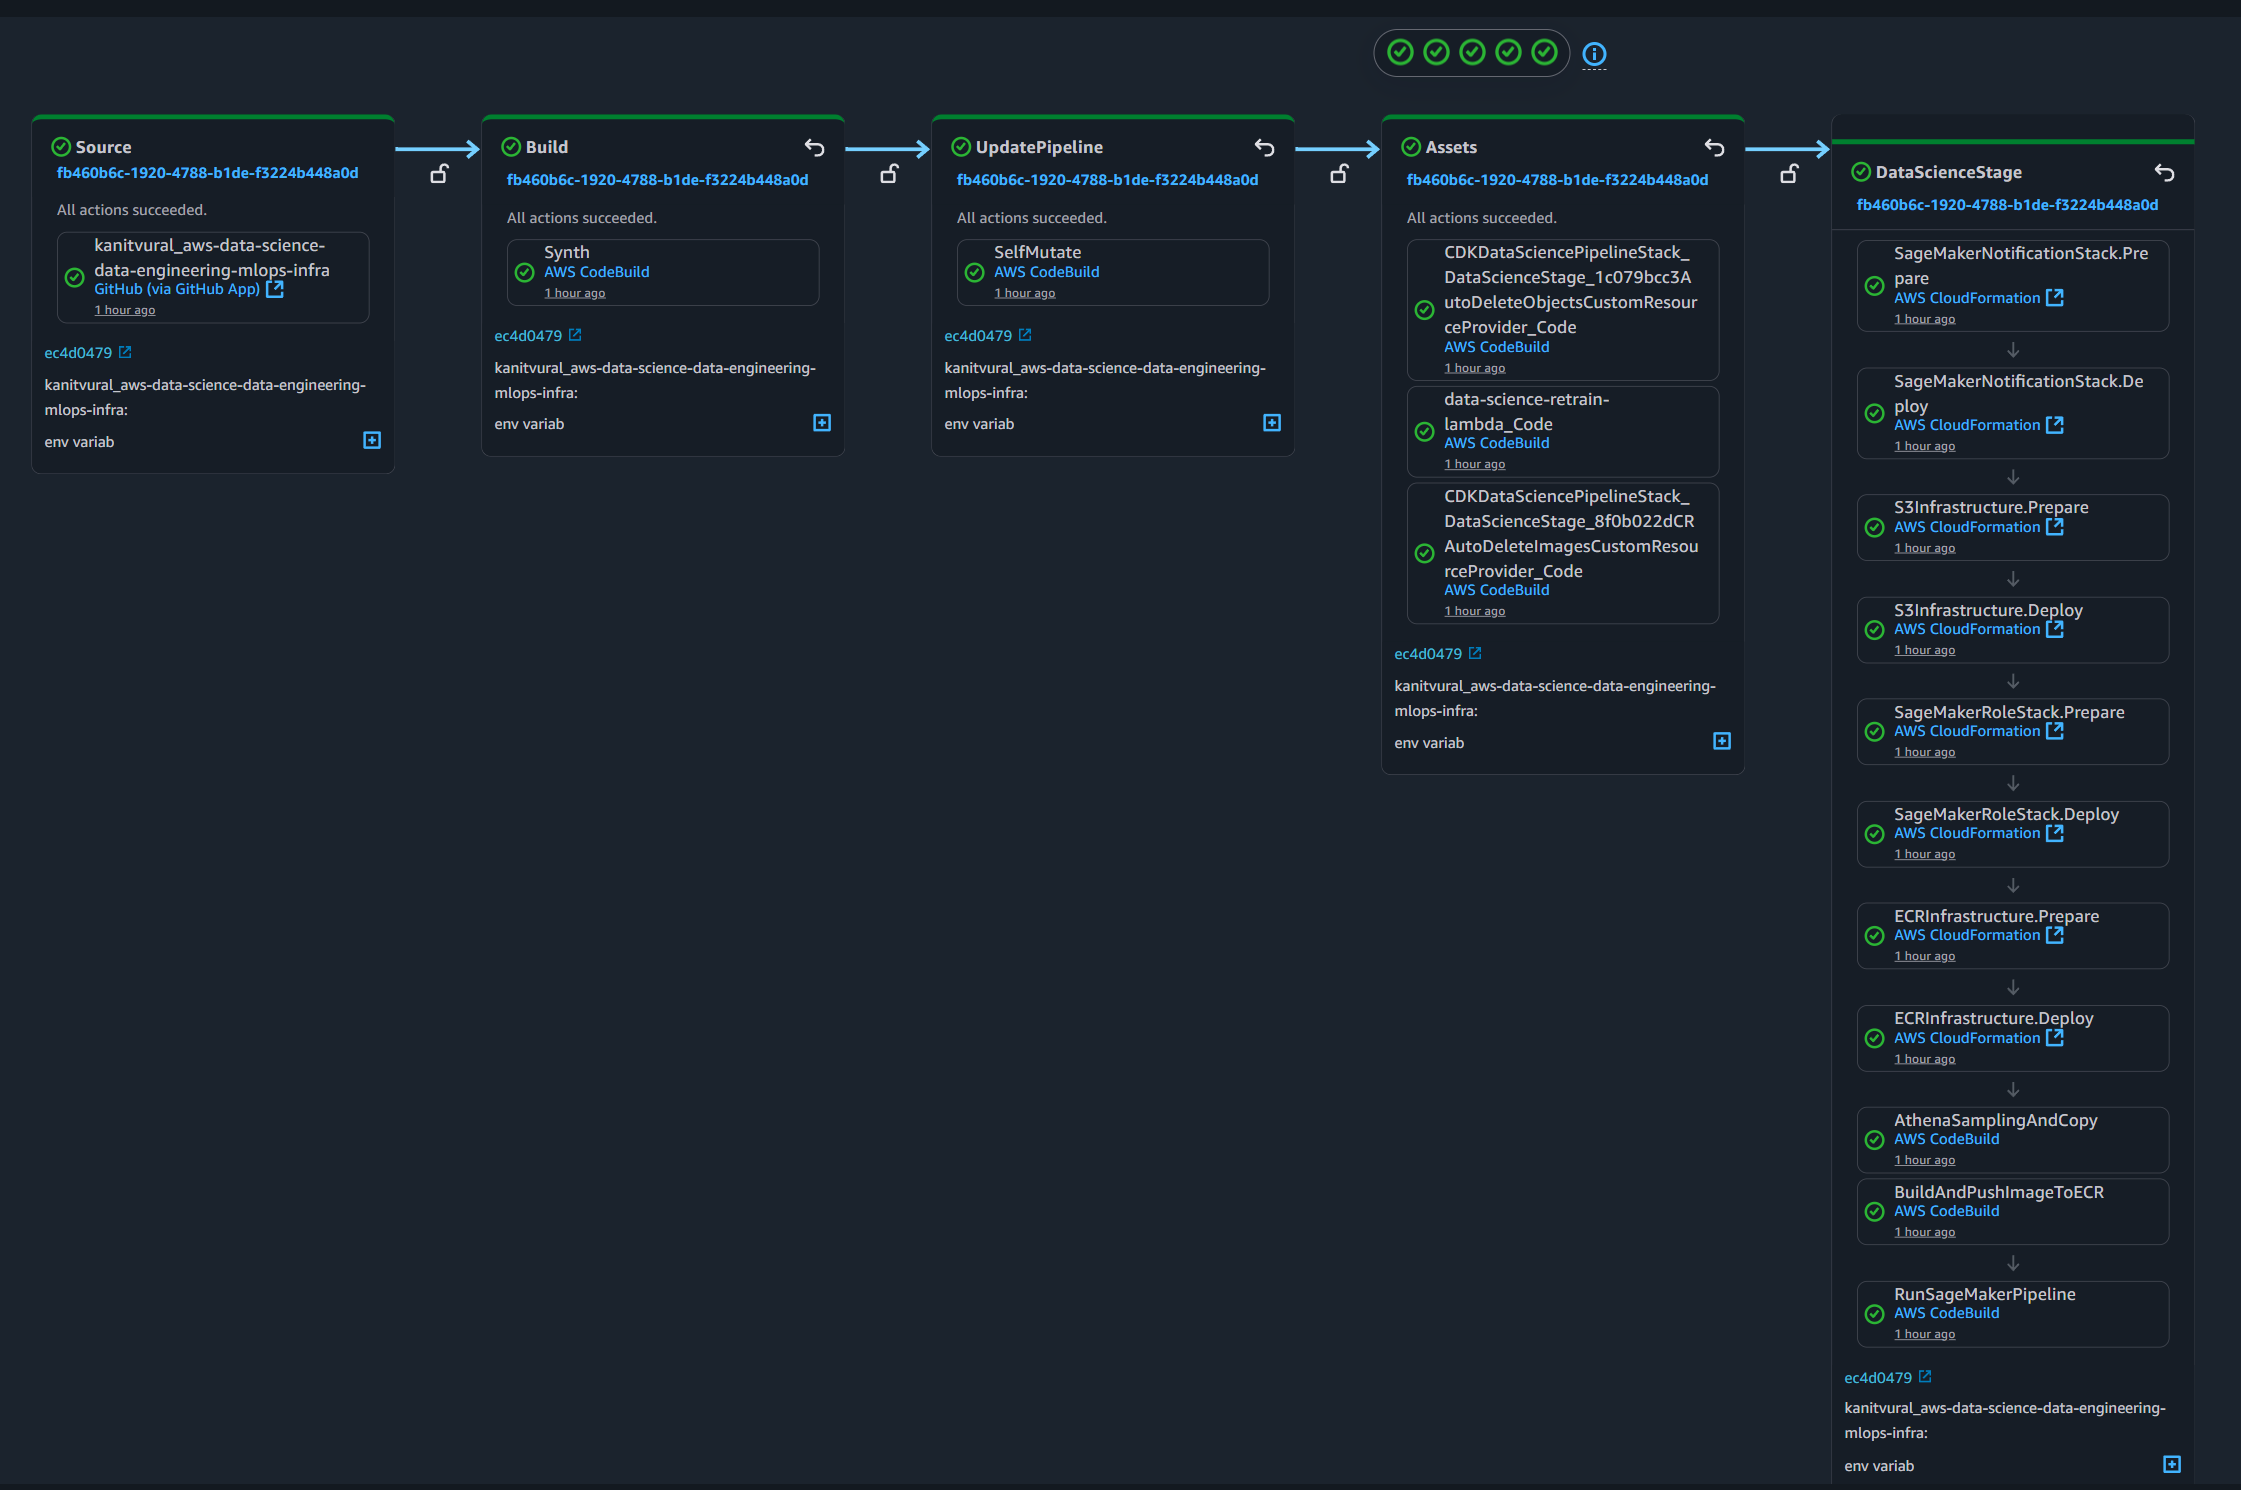This screenshot has height=1490, width=2241.
Task: Click 'env variab' text in Source stage
Action: [79, 442]
